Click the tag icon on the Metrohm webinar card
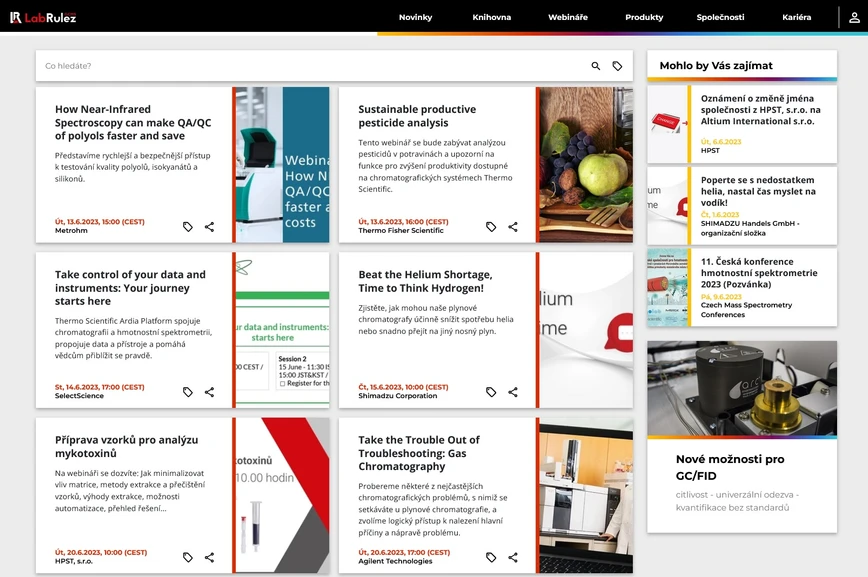The image size is (868, 577). 187,226
